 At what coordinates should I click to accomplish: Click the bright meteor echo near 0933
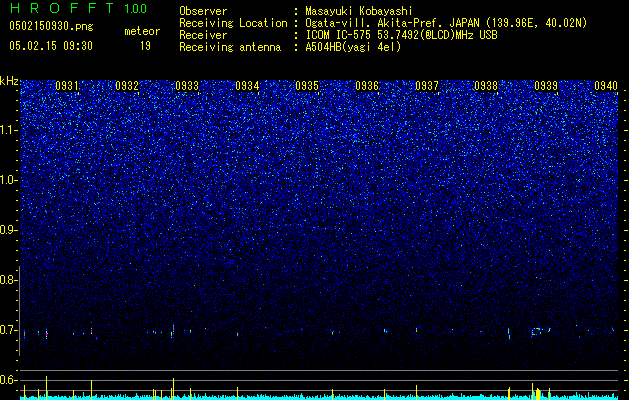173,331
